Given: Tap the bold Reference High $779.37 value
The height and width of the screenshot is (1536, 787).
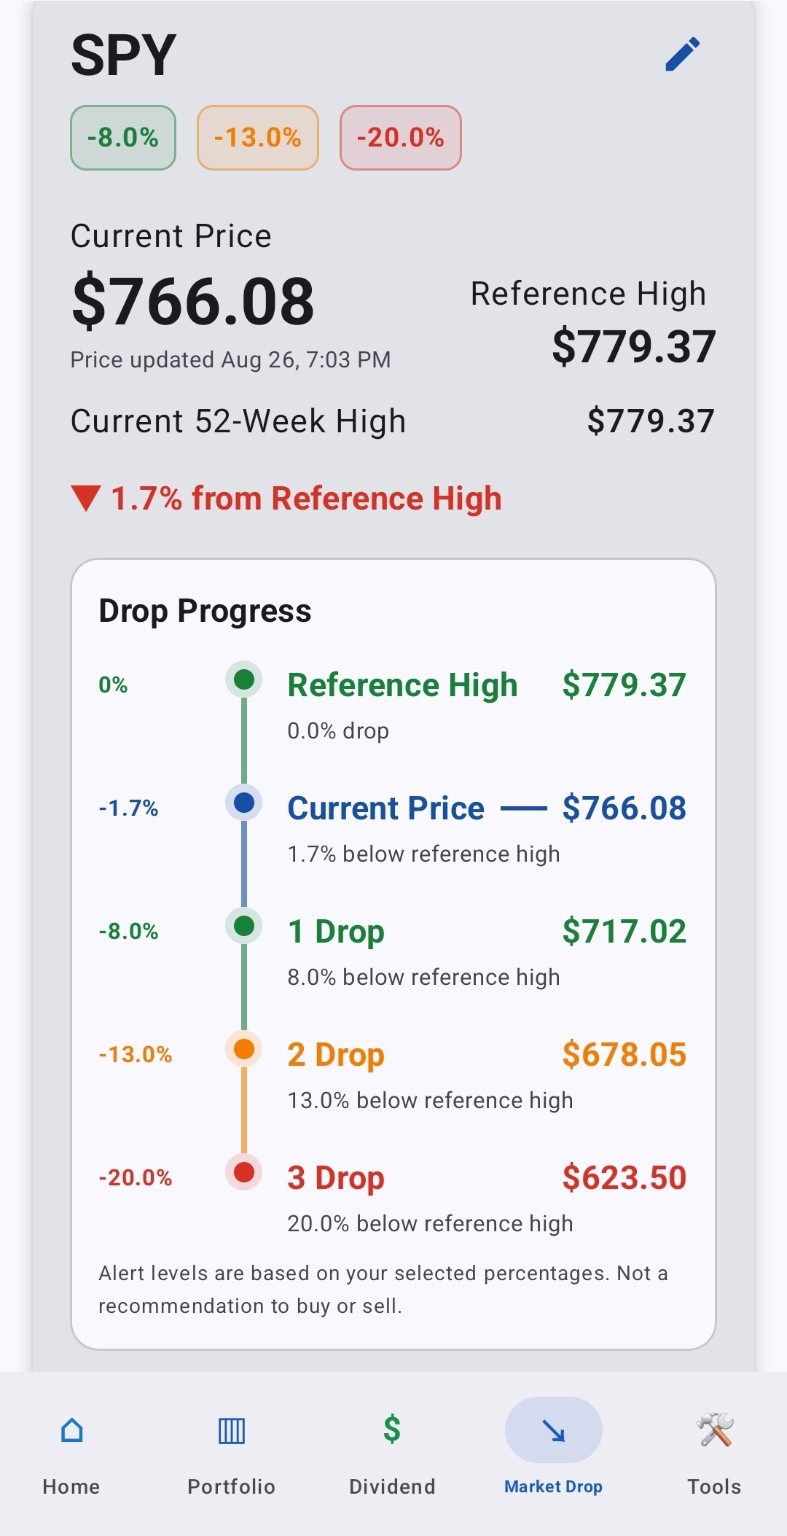Looking at the screenshot, I should [634, 347].
